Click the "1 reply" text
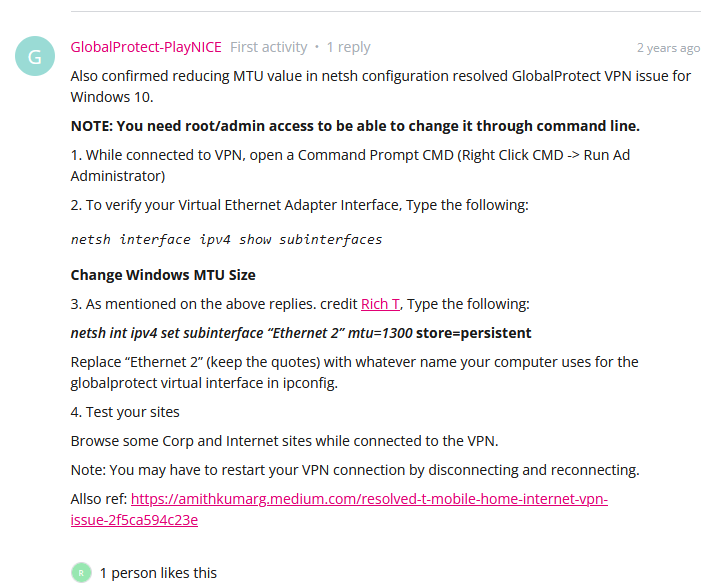Image resolution: width=718 pixels, height=588 pixels. click(348, 47)
